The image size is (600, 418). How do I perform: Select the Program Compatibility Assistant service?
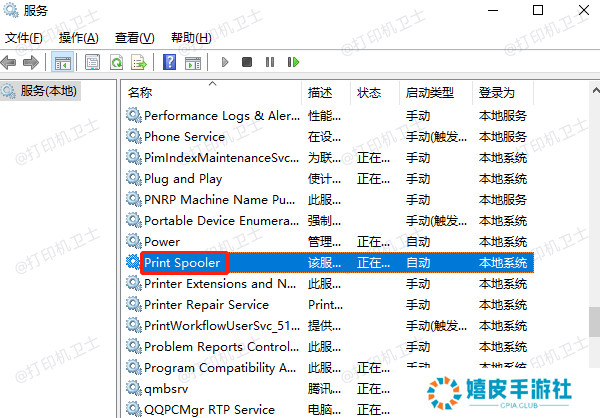point(329,368)
